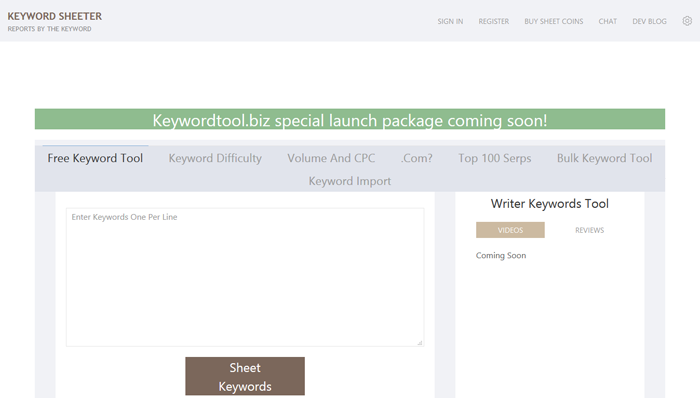Open the Volume And CPC tab
This screenshot has width=700, height=398.
pos(331,158)
